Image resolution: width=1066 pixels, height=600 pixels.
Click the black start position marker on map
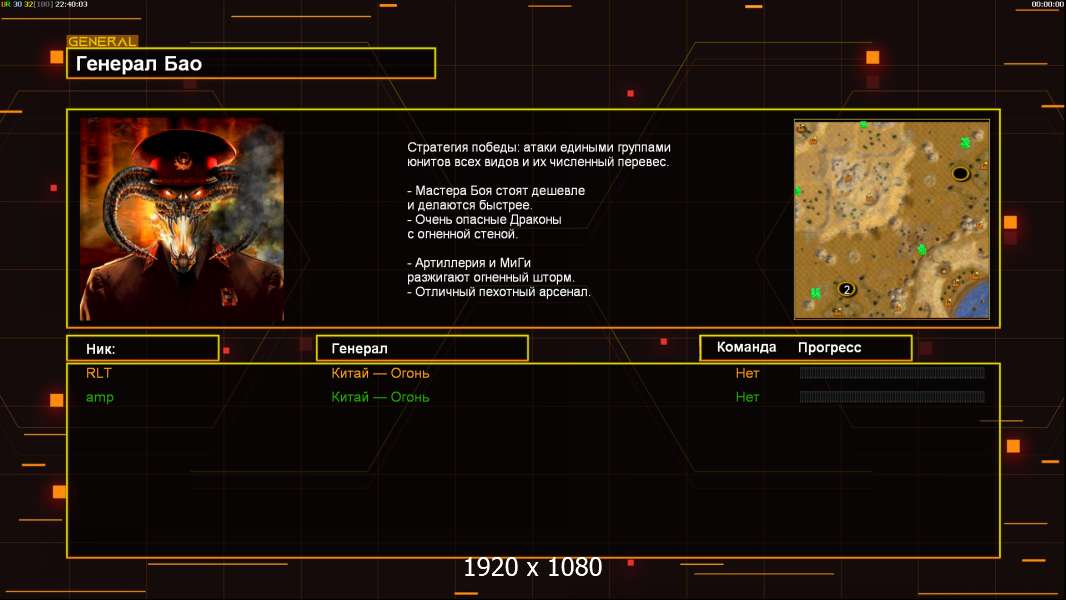pyautogui.click(x=960, y=173)
